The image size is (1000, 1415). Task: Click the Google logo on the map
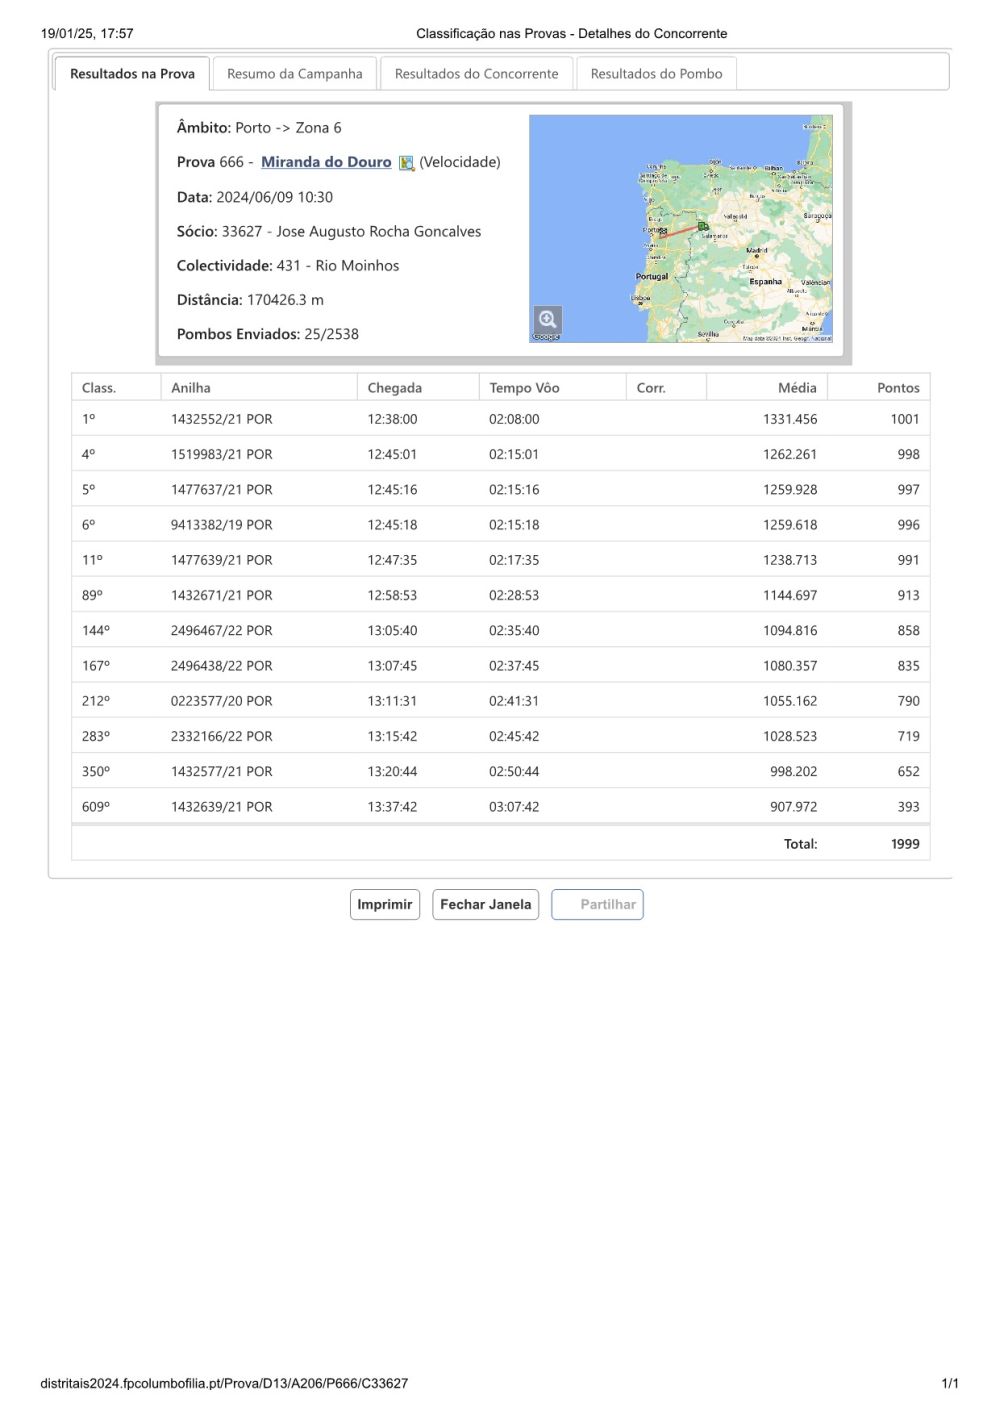click(546, 337)
